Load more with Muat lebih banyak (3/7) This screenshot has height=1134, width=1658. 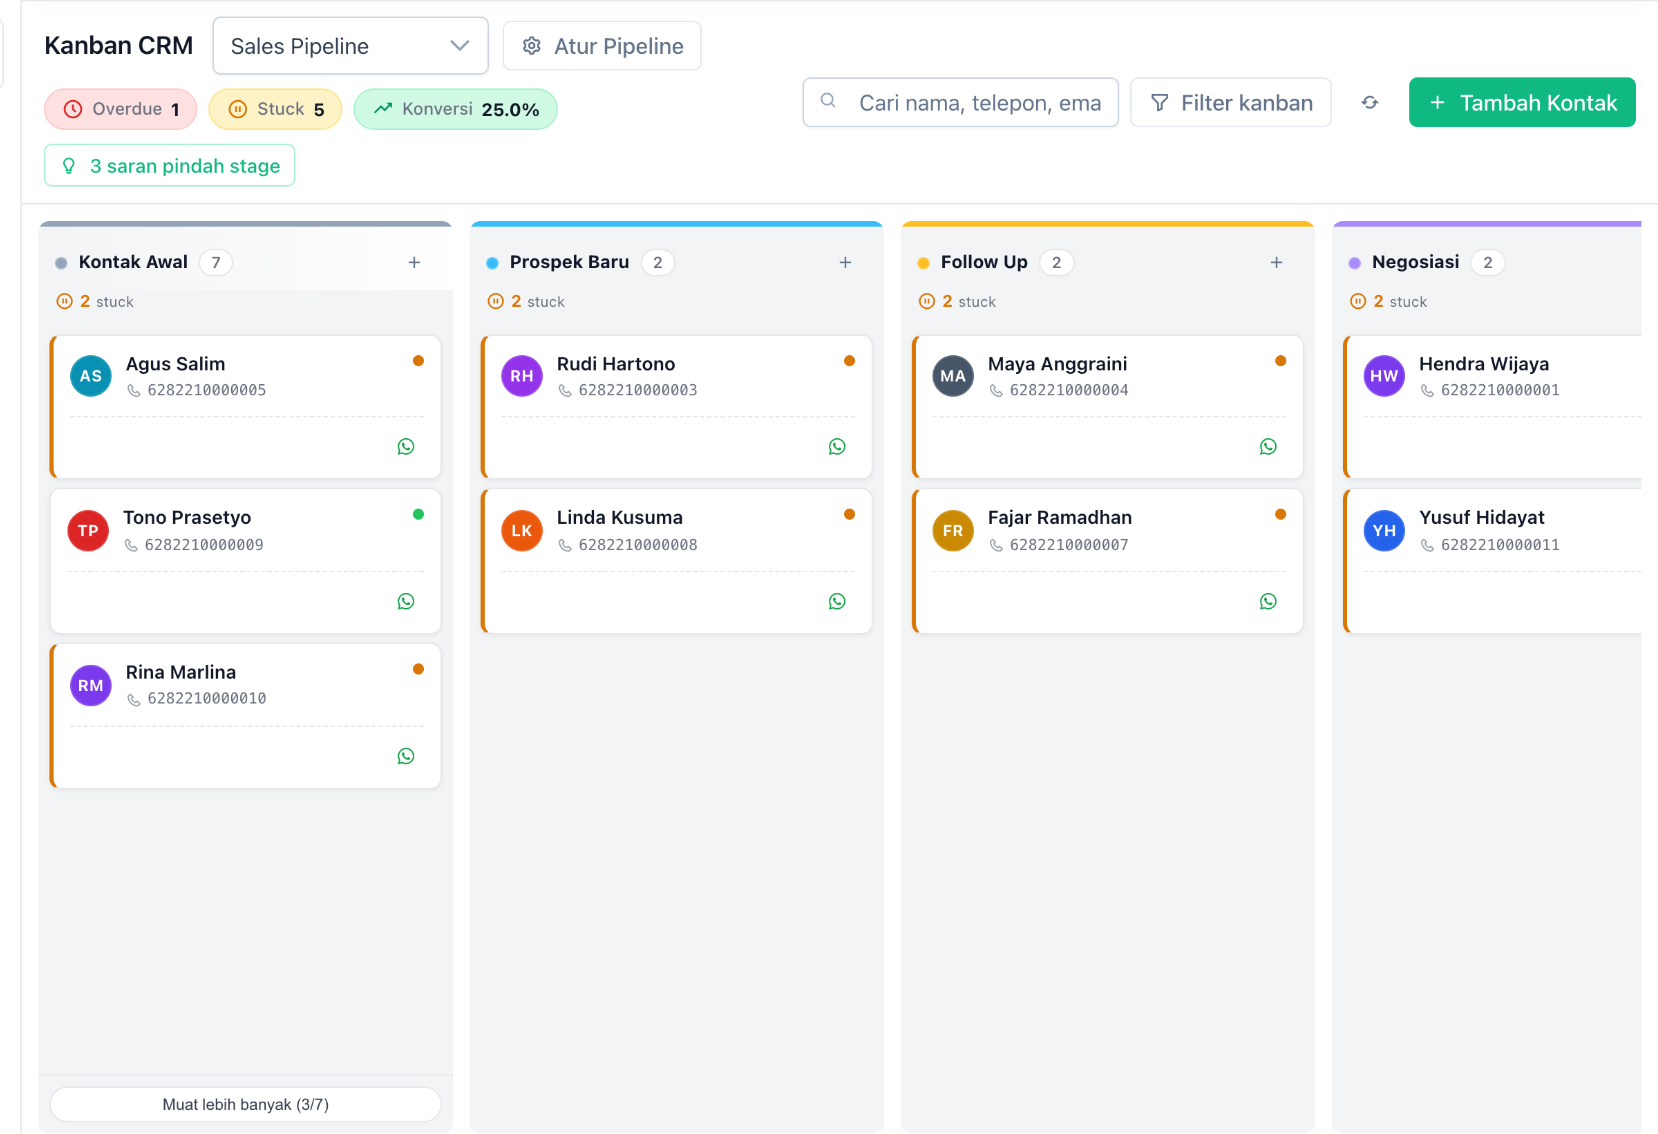pos(246,1104)
